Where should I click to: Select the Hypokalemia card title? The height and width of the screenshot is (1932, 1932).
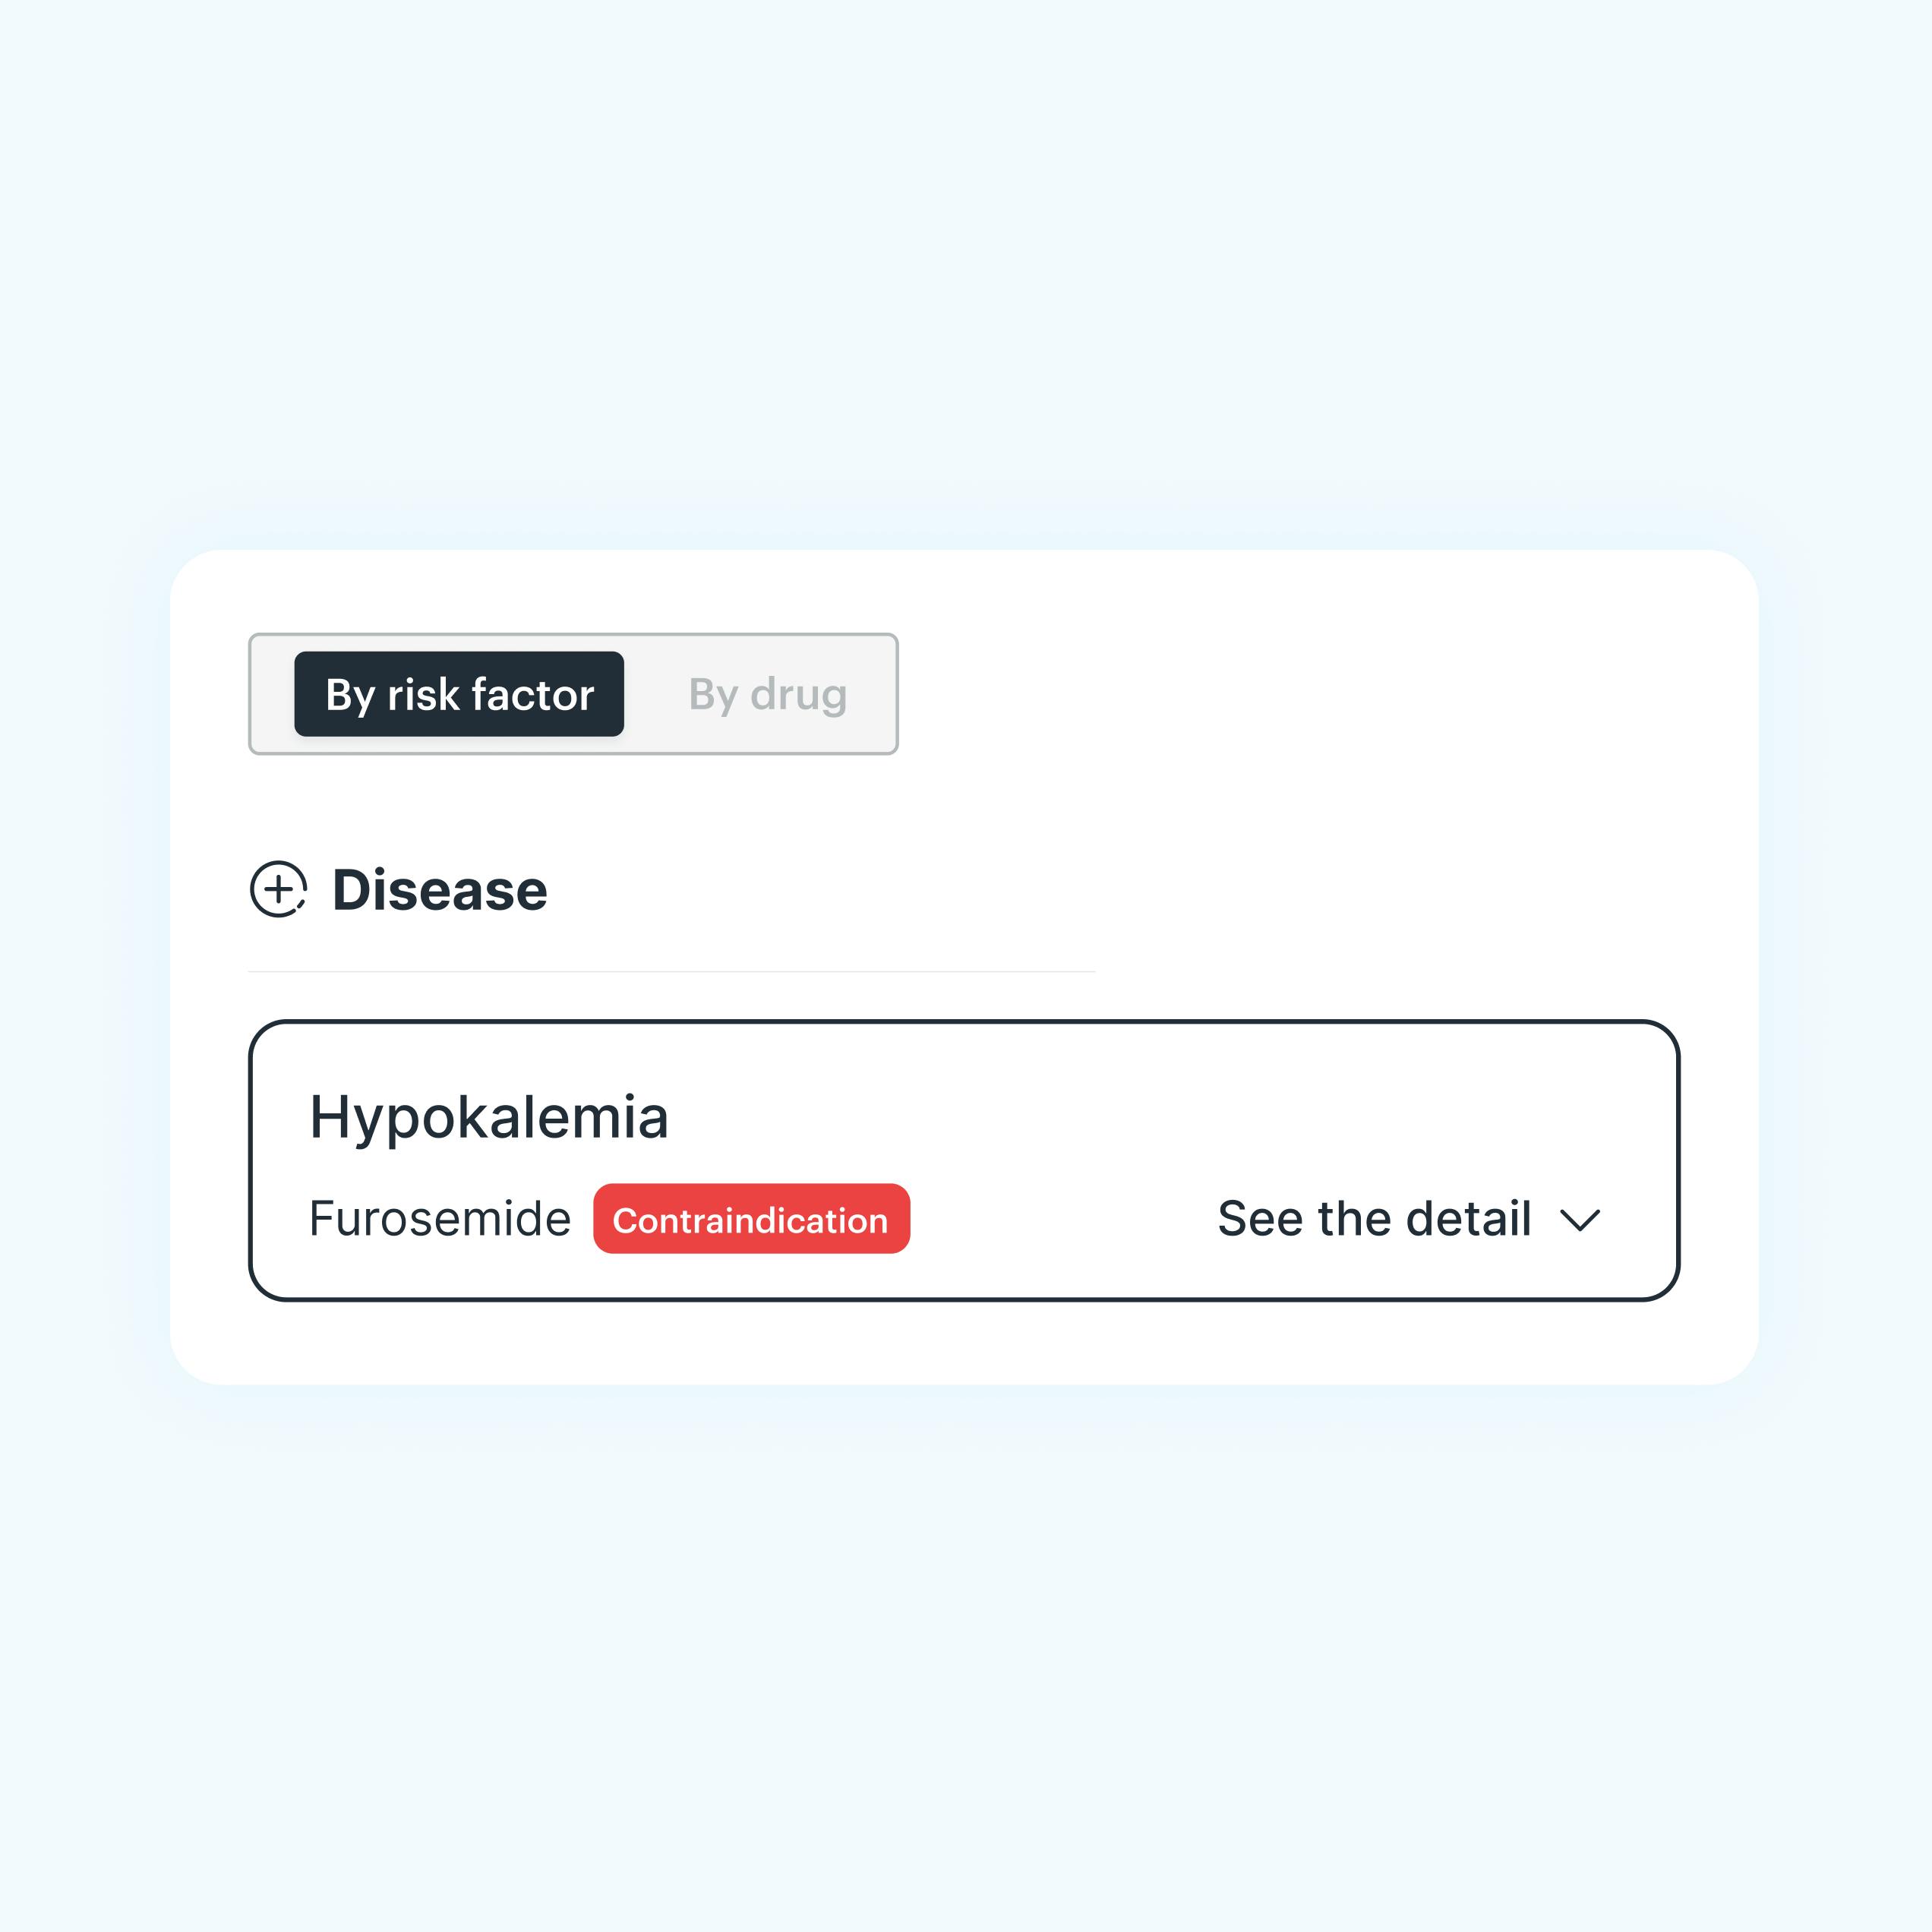pos(488,1117)
